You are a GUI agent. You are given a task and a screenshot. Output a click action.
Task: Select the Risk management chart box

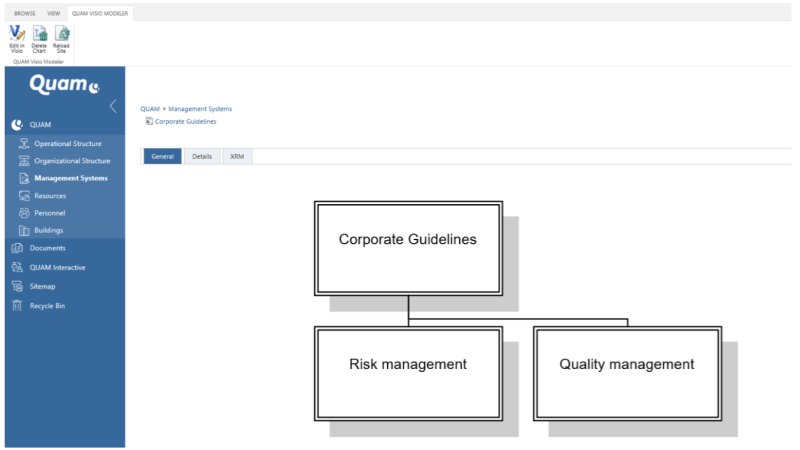(409, 374)
